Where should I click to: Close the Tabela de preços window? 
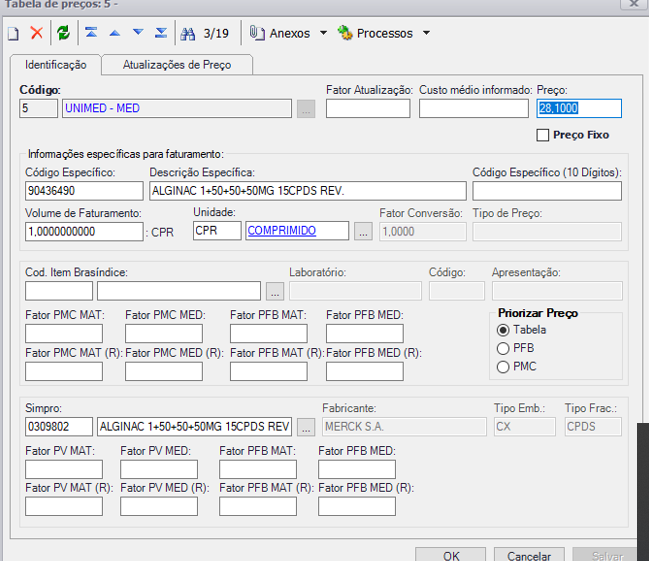633,4
